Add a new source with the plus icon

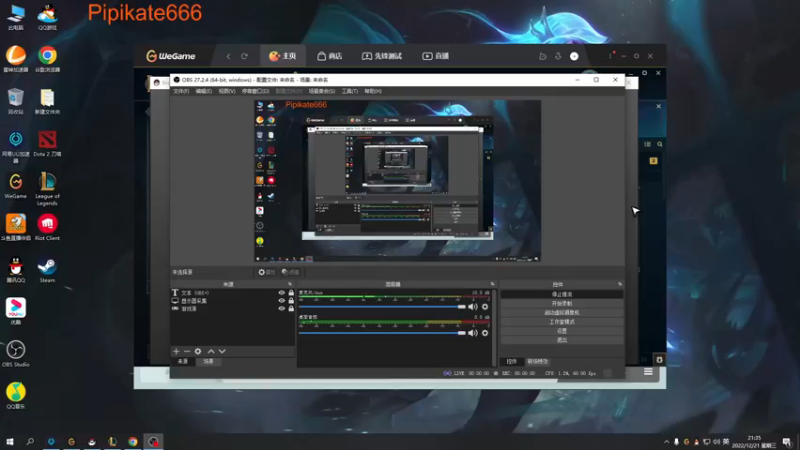click(x=176, y=352)
